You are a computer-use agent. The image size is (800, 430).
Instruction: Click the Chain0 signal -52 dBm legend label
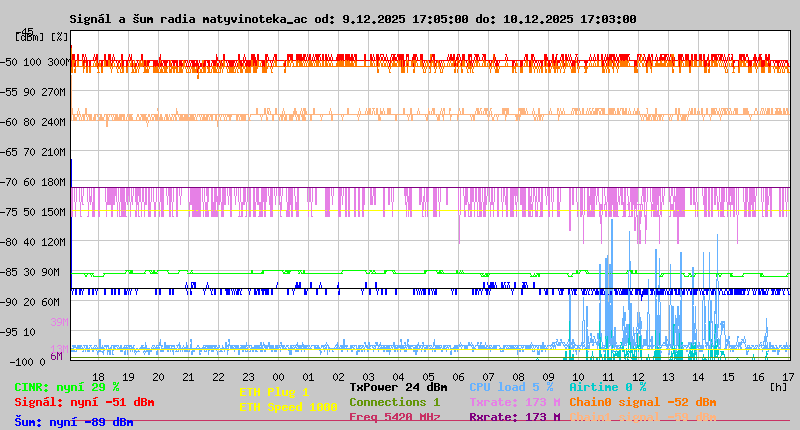643,402
